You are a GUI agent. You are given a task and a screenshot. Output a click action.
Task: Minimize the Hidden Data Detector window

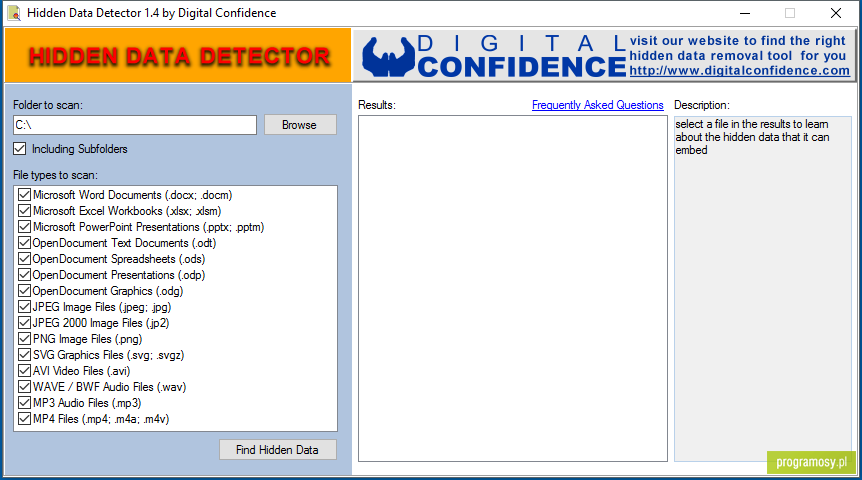(745, 13)
